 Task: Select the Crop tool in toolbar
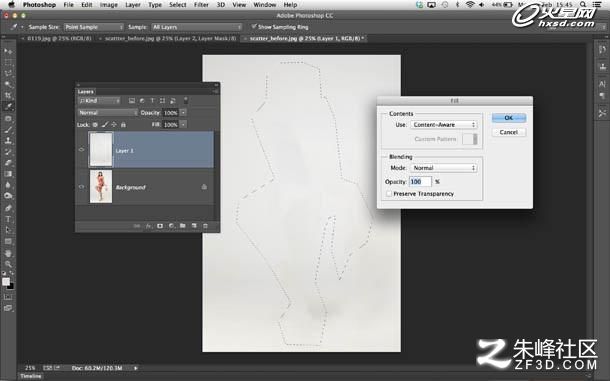tap(8, 95)
